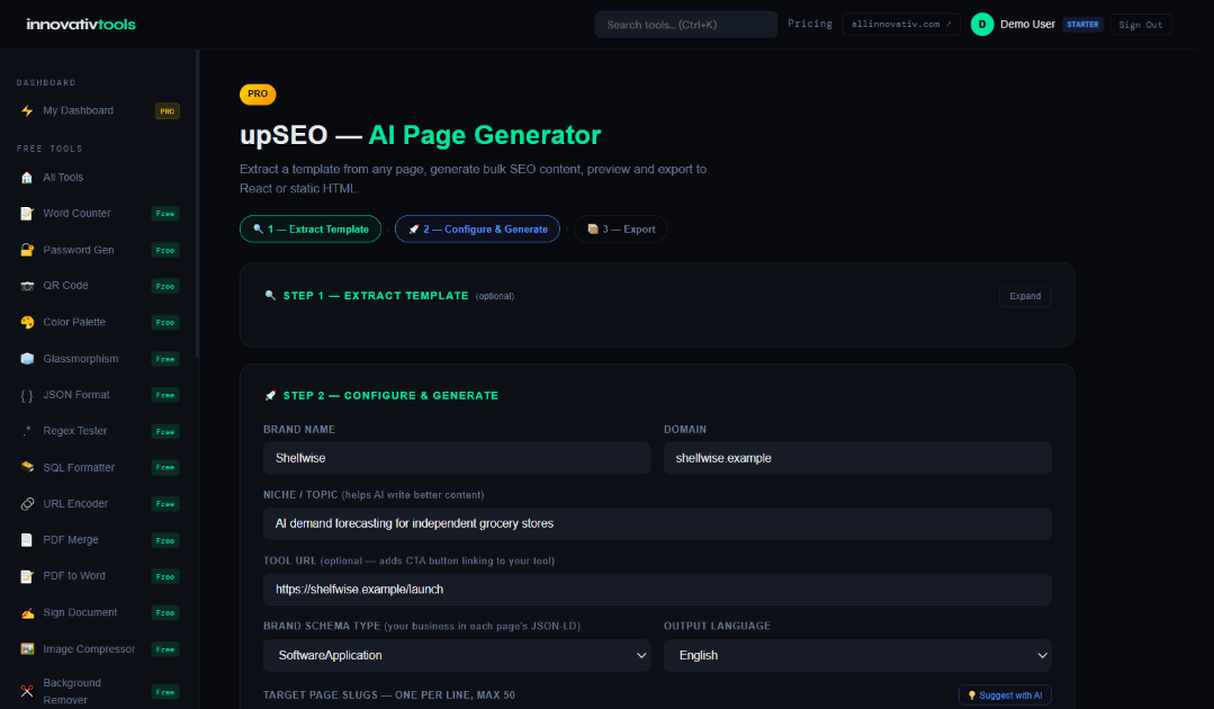Image resolution: width=1214 pixels, height=709 pixels.
Task: Open the allinnovativ.com external link
Action: point(901,24)
